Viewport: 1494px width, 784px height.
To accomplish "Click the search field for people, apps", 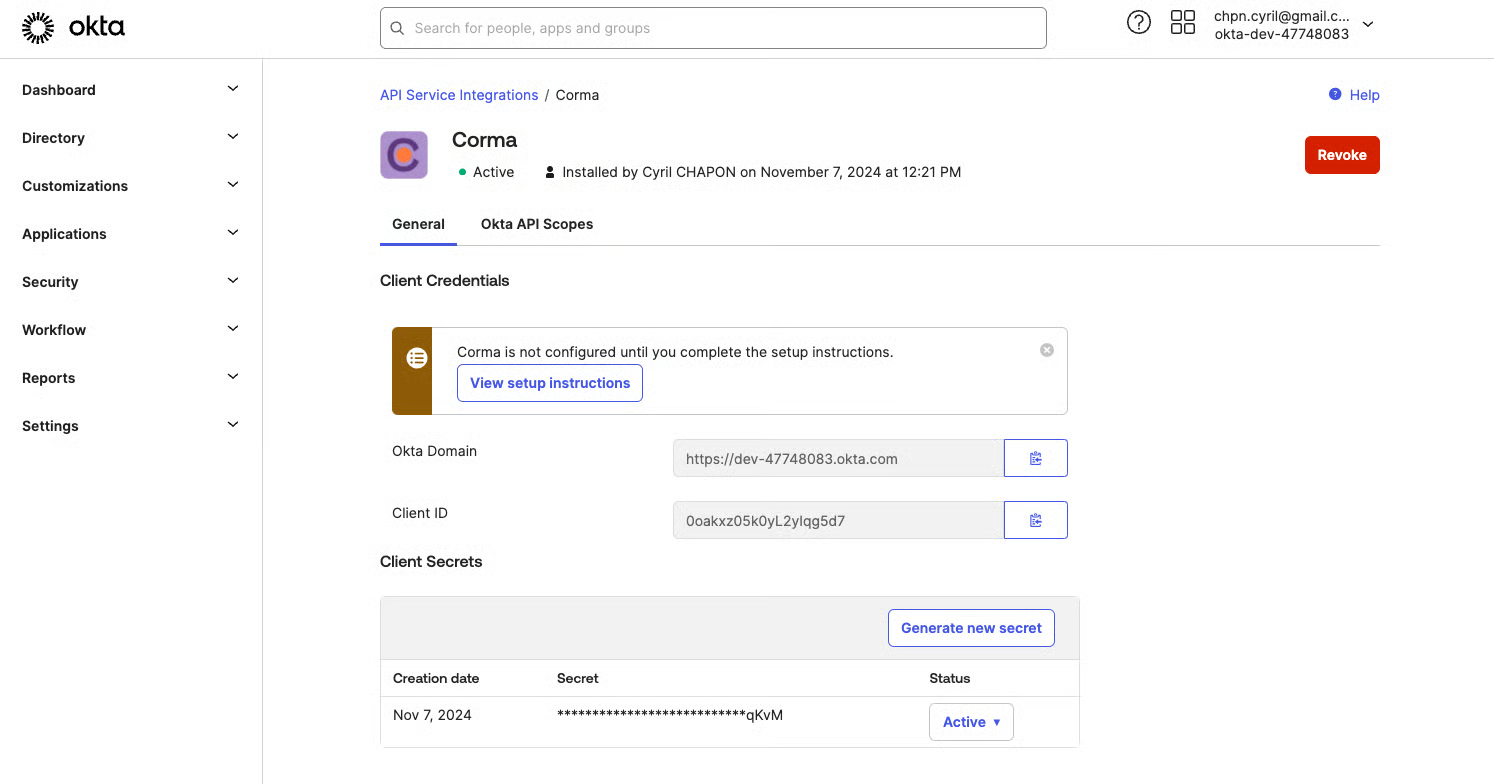I will click(713, 28).
